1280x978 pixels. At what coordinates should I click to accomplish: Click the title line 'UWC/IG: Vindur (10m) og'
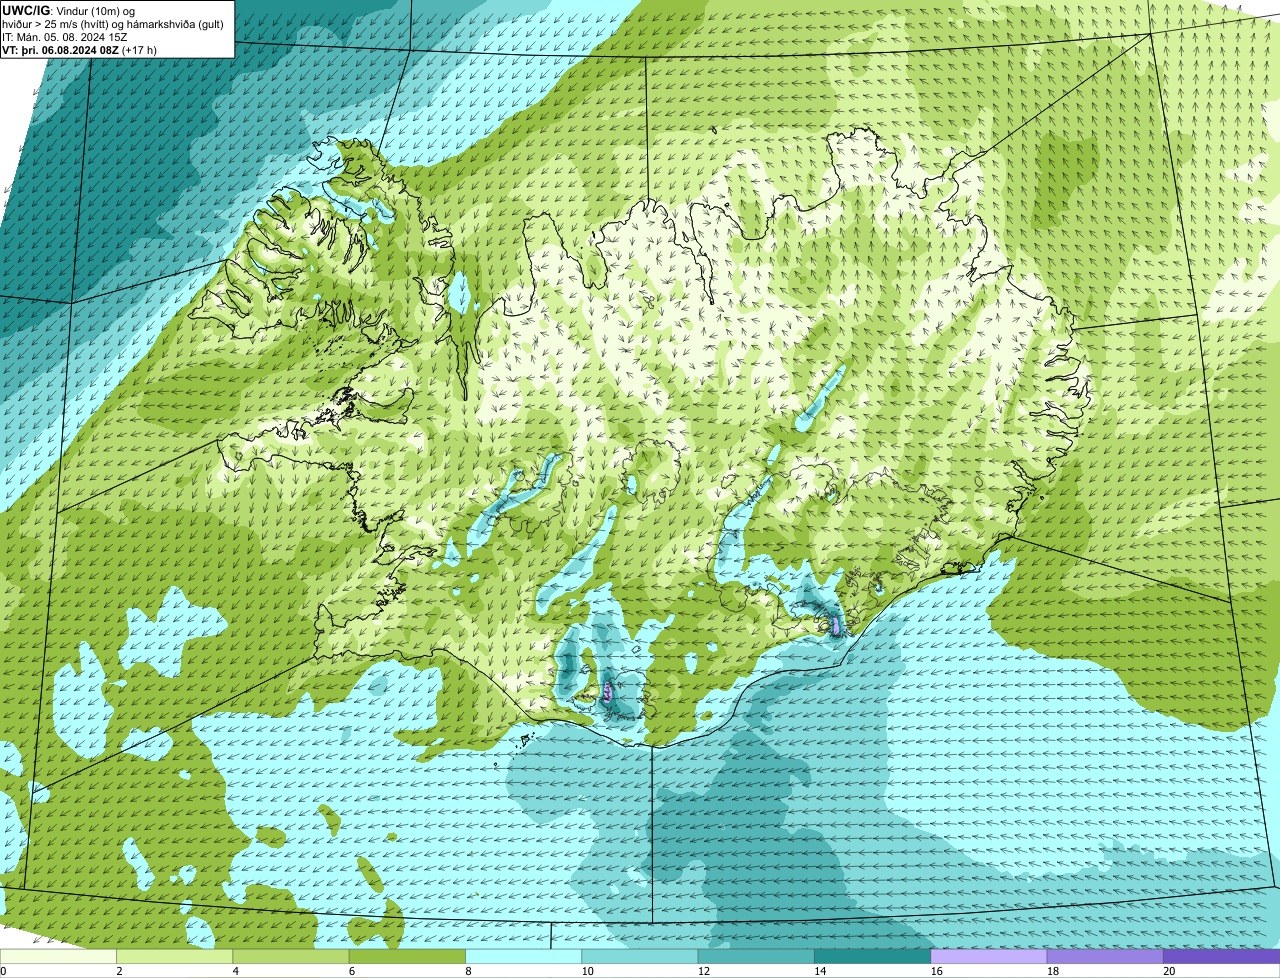tap(69, 11)
